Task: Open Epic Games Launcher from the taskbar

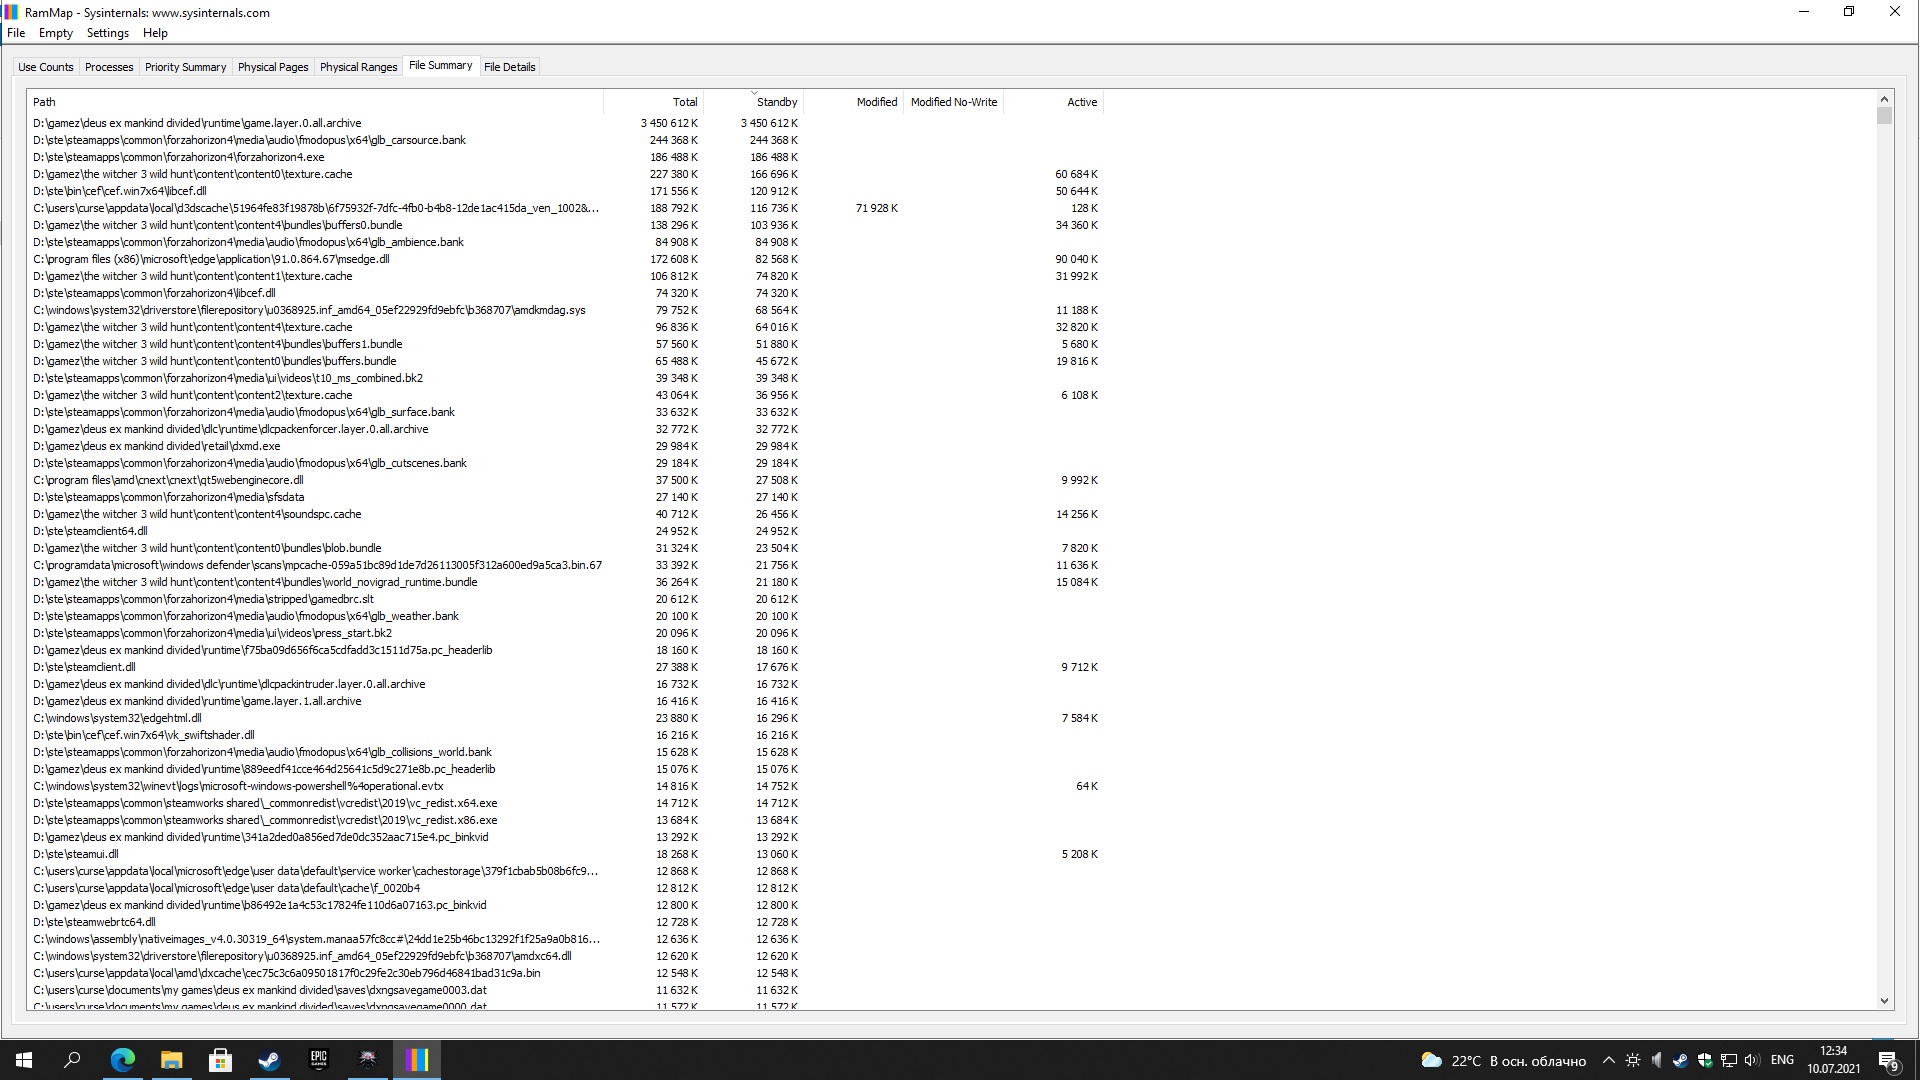Action: 318,1060
